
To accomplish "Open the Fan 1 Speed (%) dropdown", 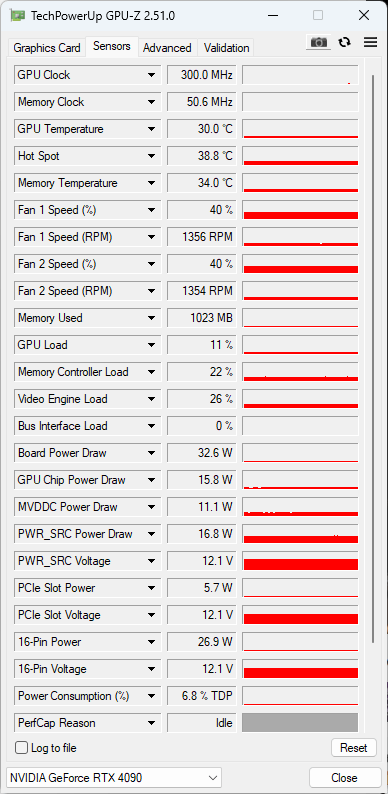I will pos(151,210).
